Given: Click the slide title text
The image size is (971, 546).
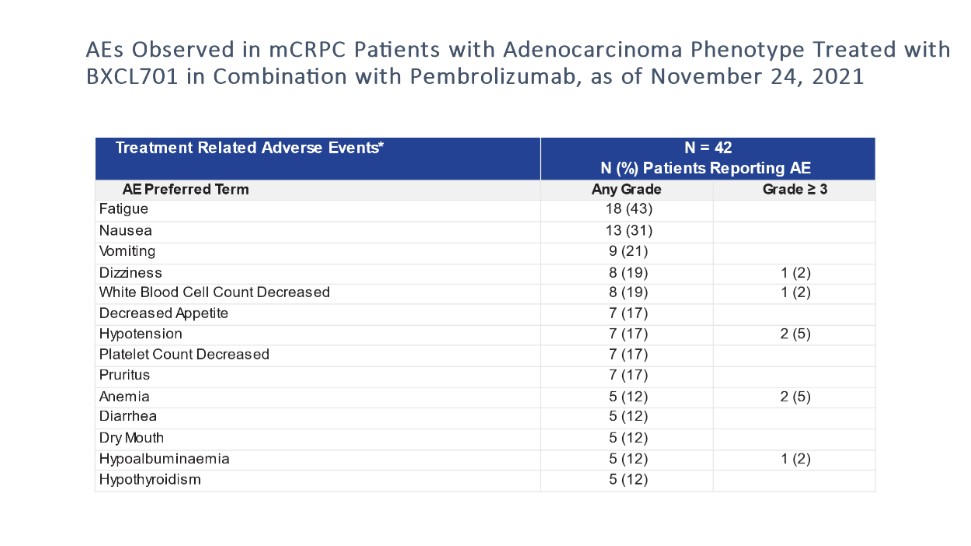Looking at the screenshot, I should 518,62.
